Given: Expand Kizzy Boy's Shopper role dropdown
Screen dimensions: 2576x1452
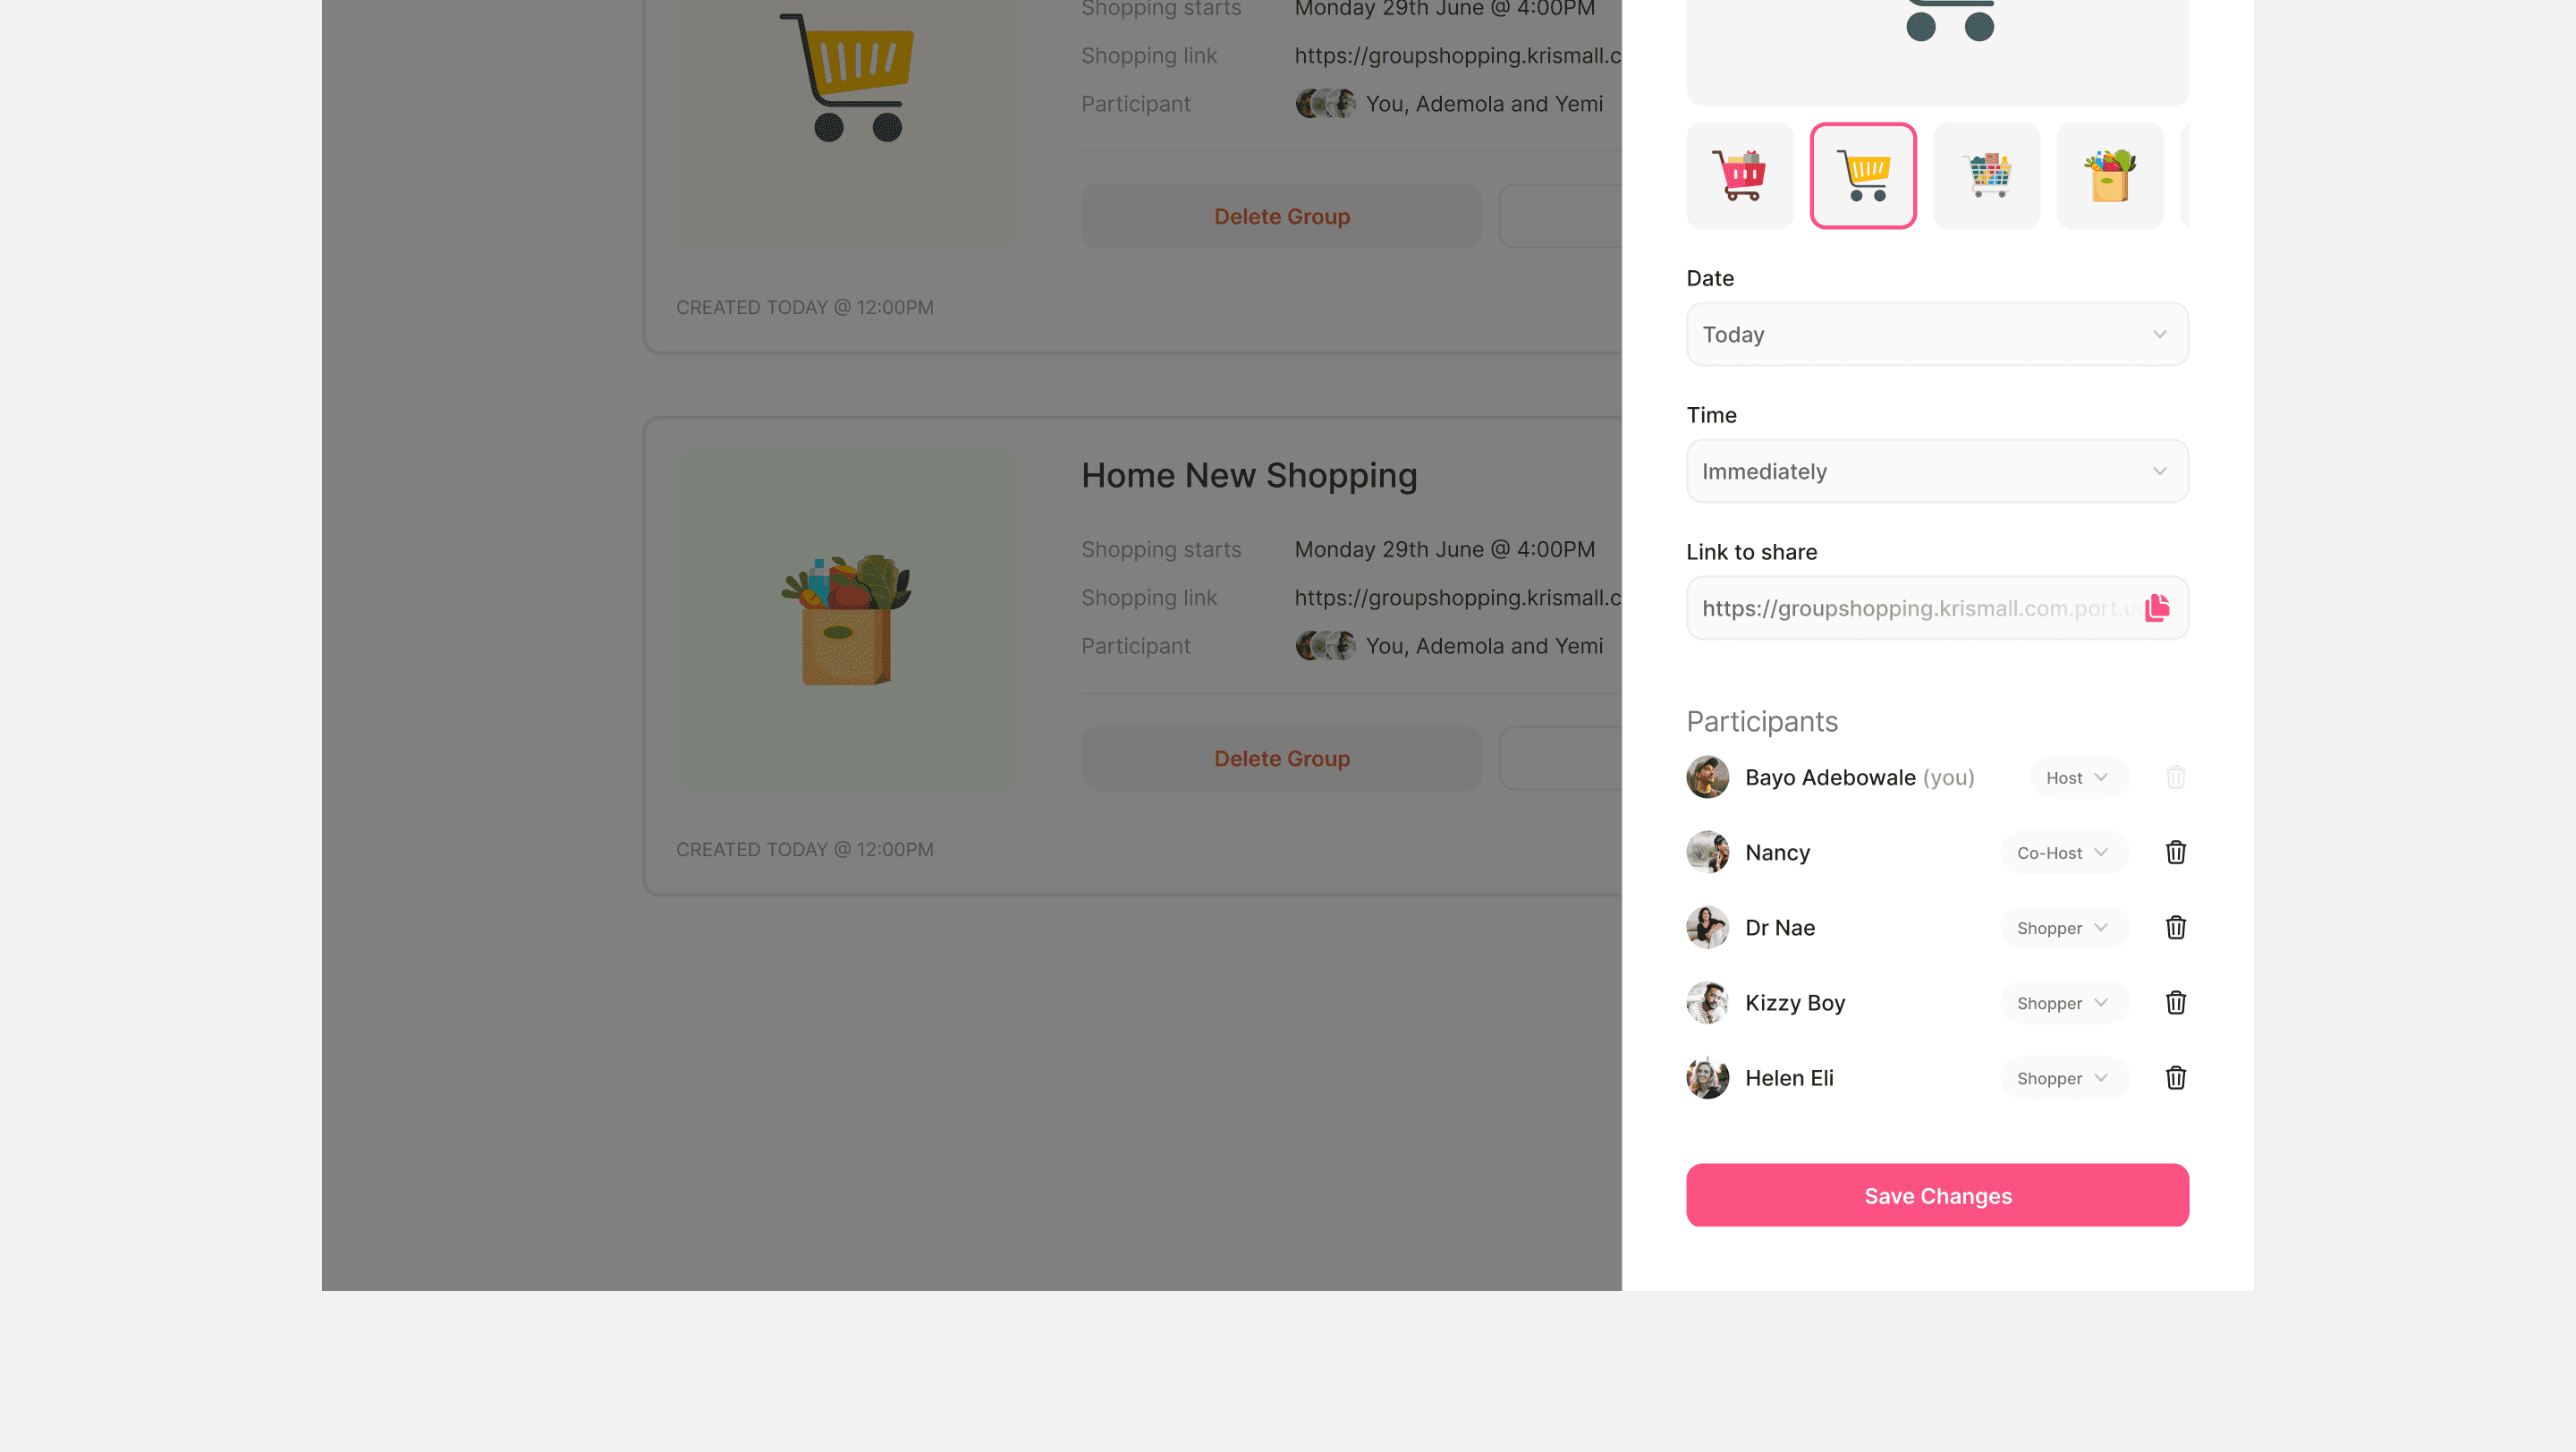Looking at the screenshot, I should [2064, 1002].
